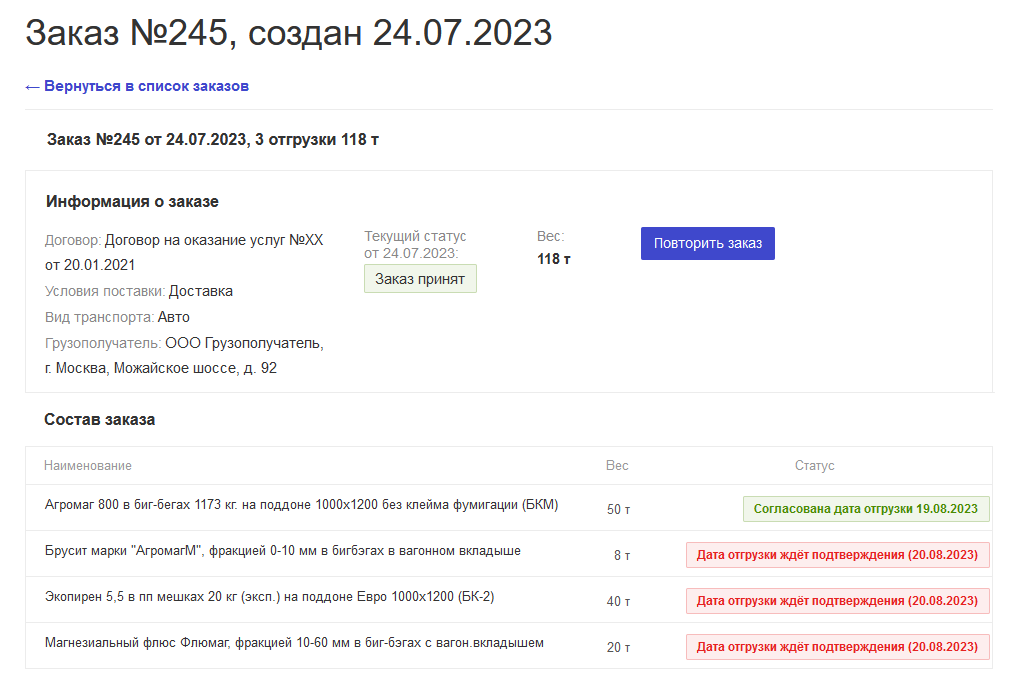Image resolution: width=1013 pixels, height=697 pixels.
Task: Click the 'Состав заказа' section heading
Action: click(x=99, y=420)
